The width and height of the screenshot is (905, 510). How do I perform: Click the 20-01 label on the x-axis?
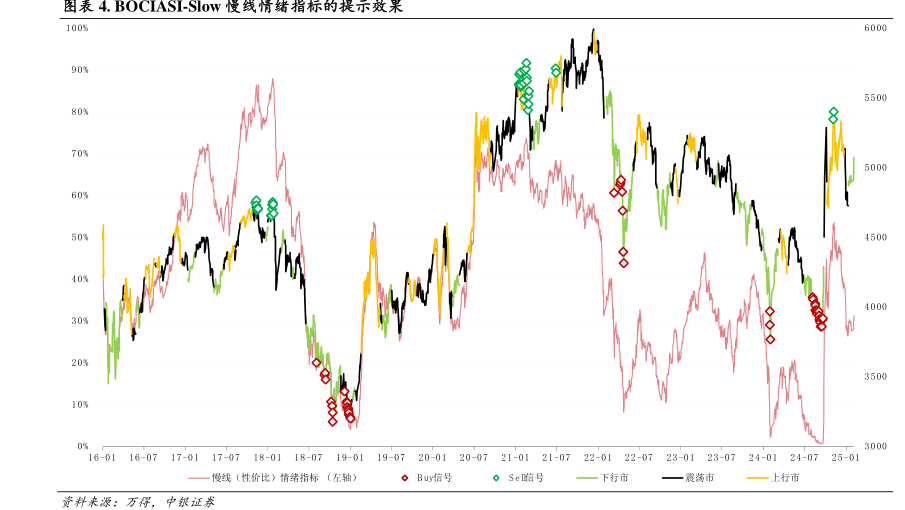tap(432, 457)
